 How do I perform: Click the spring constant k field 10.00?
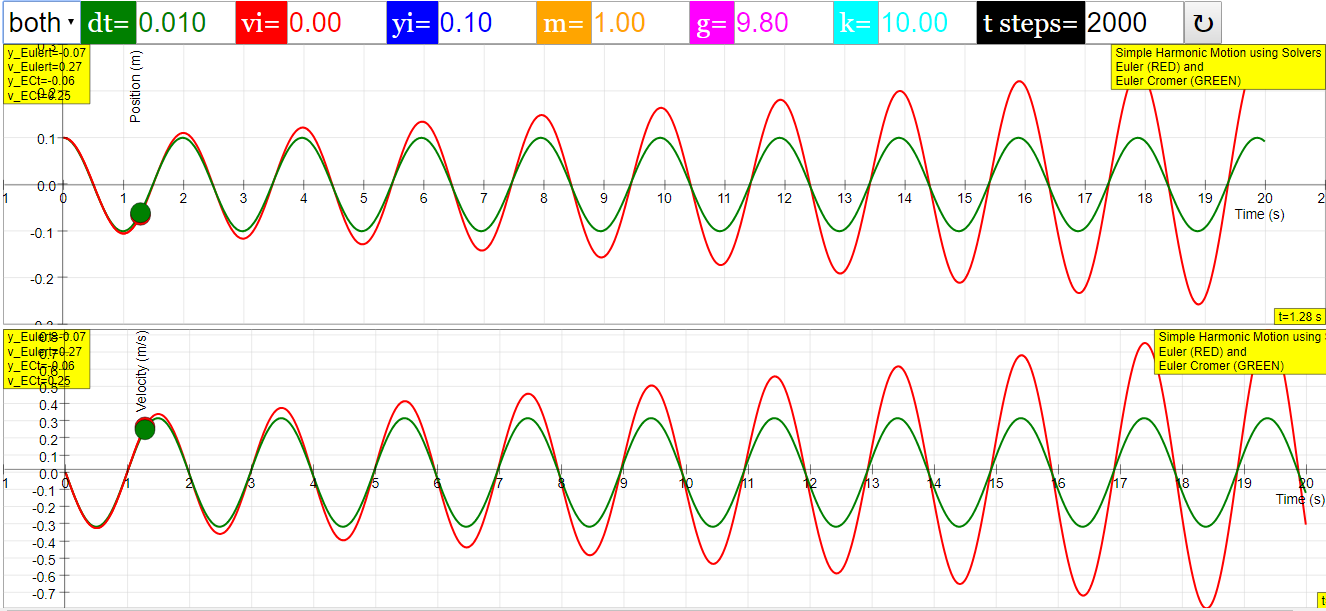tap(927, 23)
